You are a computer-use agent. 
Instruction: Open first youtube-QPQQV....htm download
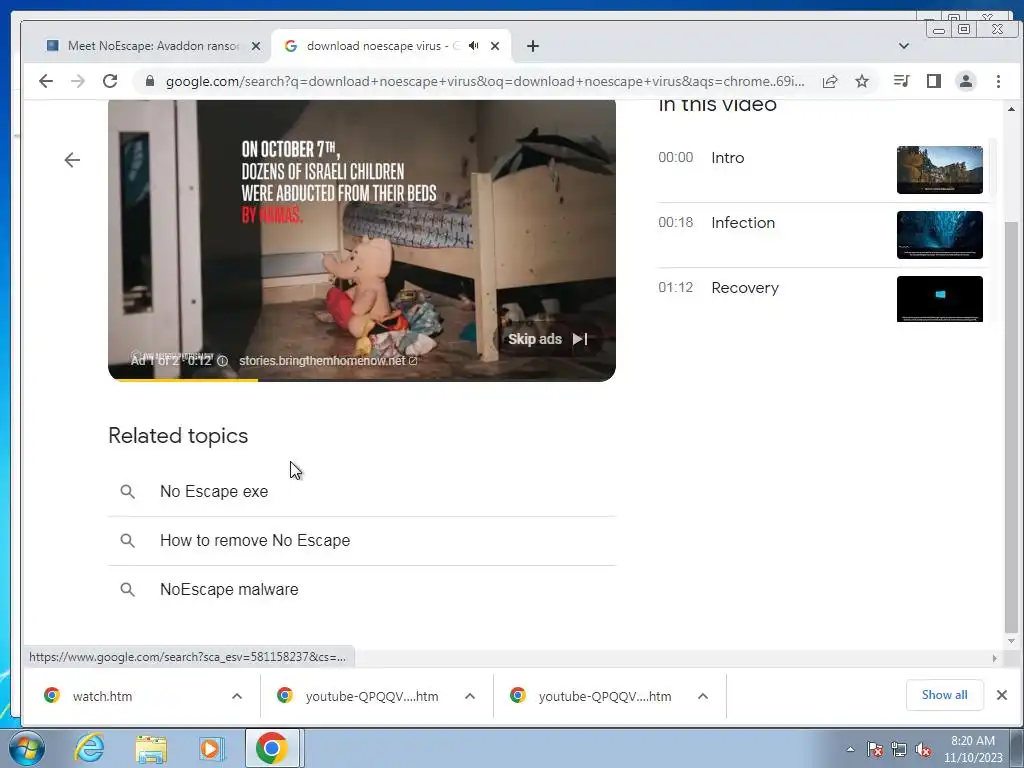pyautogui.click(x=371, y=696)
